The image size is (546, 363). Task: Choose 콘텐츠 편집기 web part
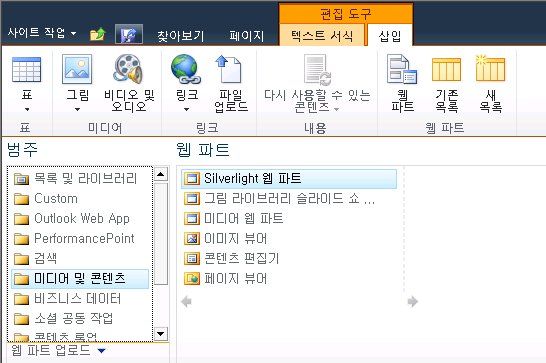289,258
